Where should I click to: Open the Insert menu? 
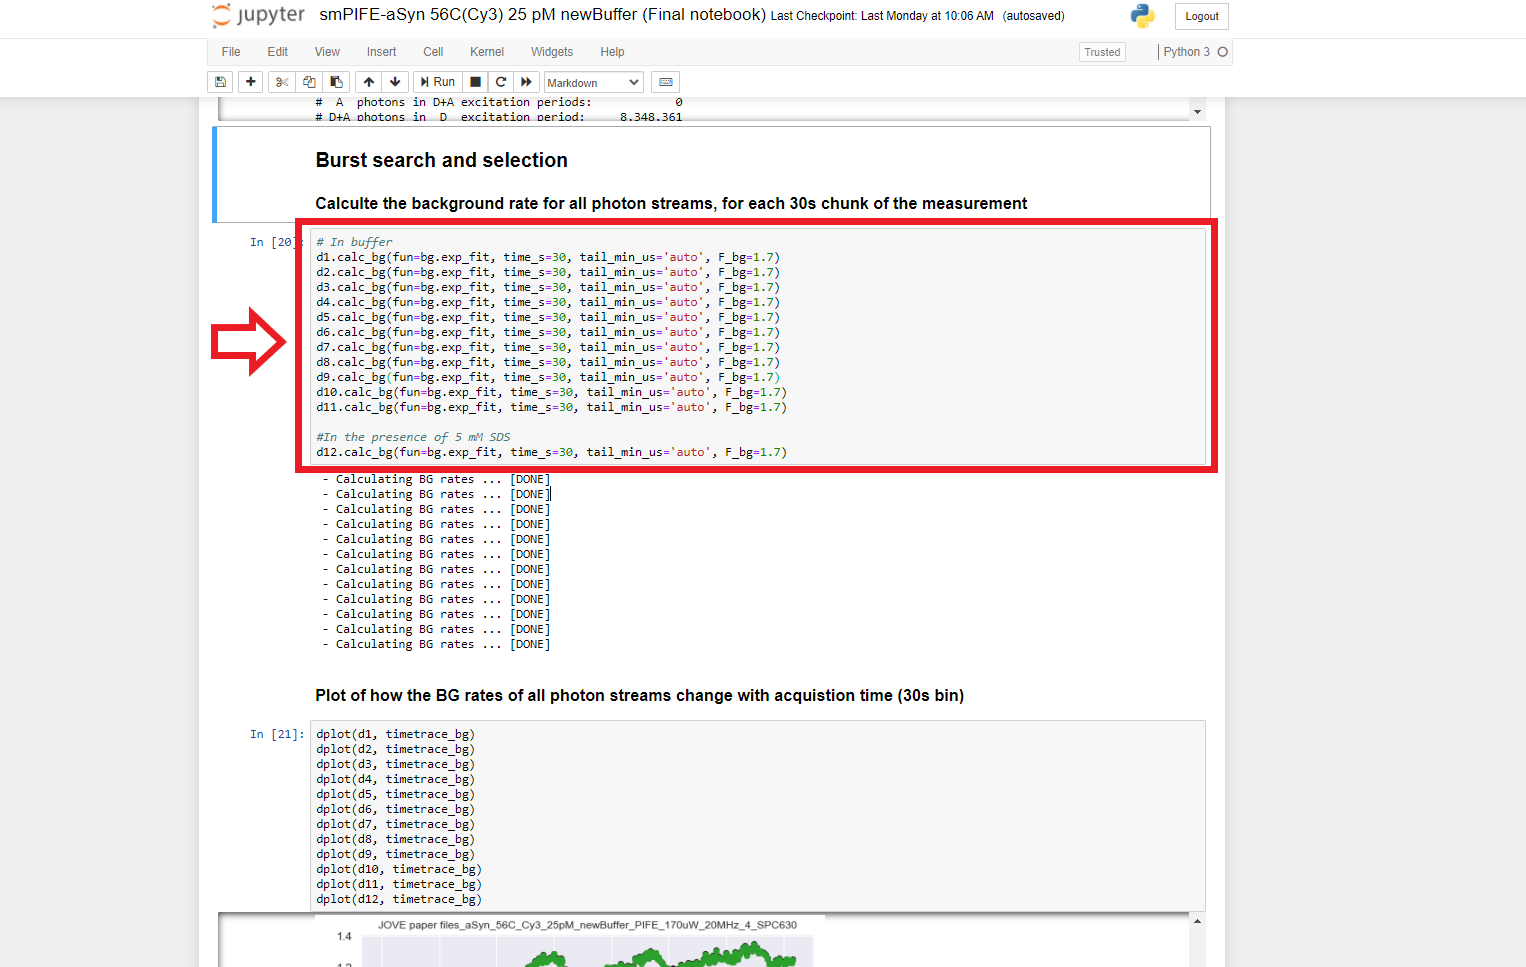(381, 52)
